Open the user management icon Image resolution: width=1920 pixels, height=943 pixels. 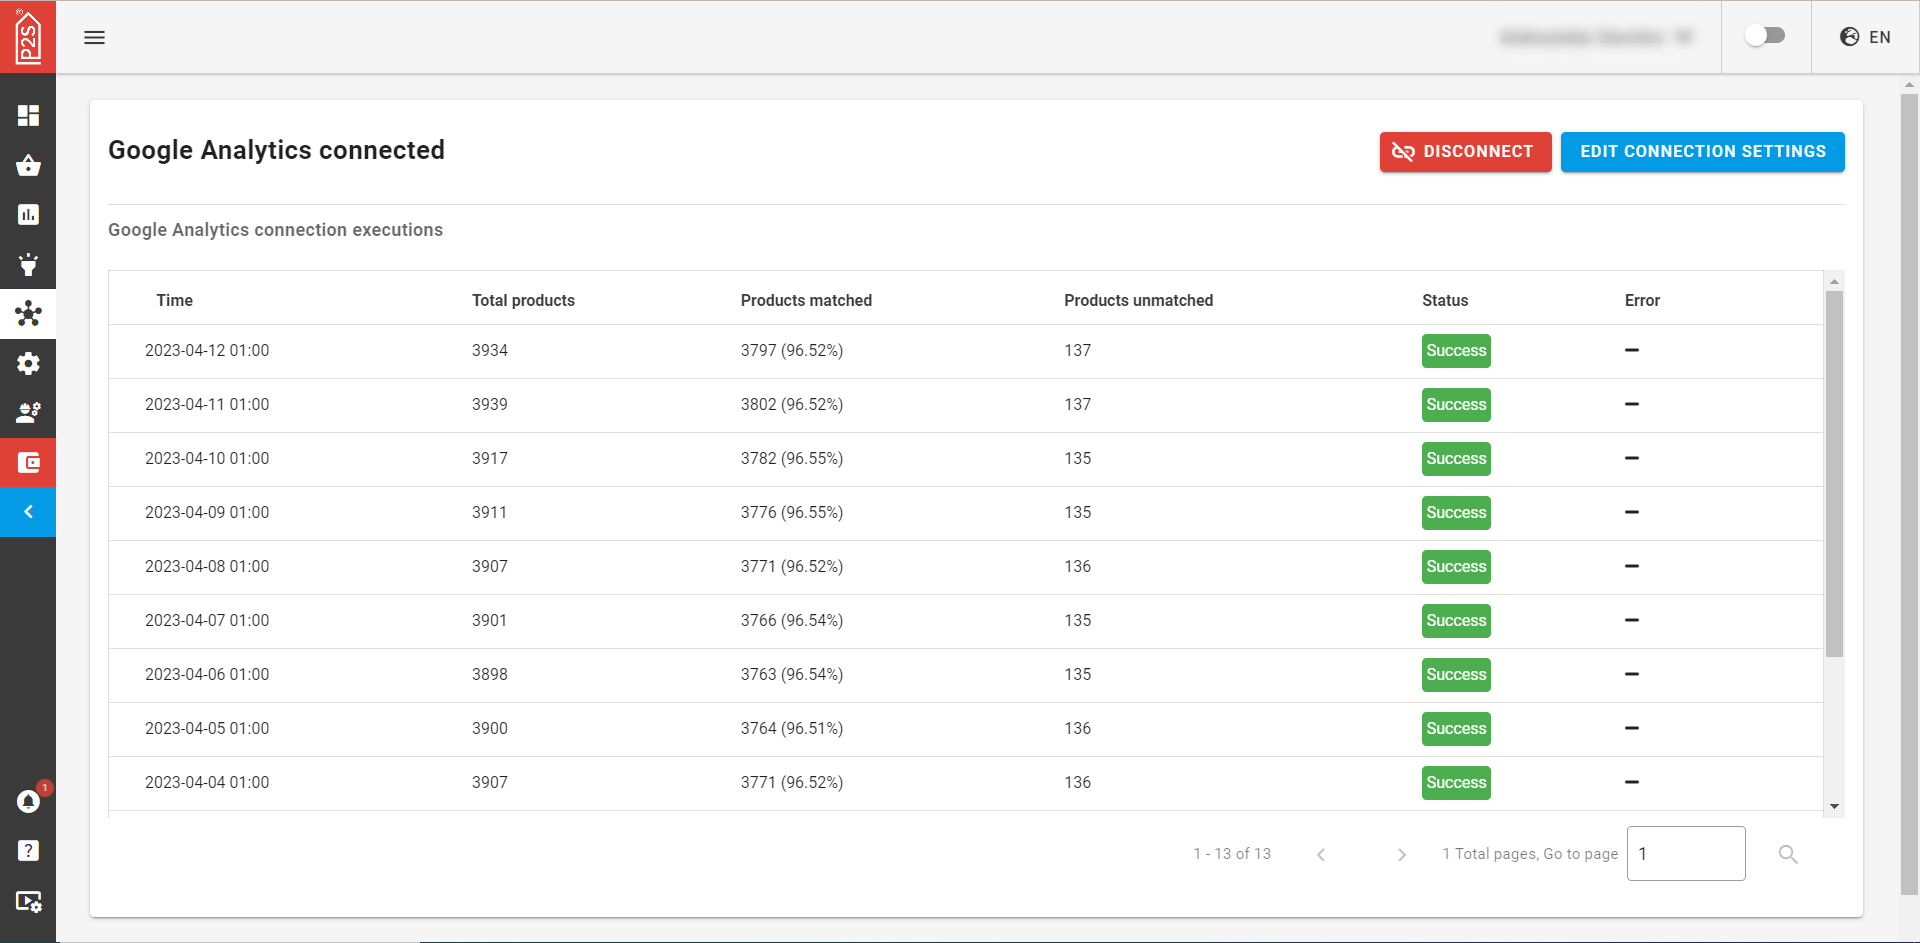pos(28,413)
